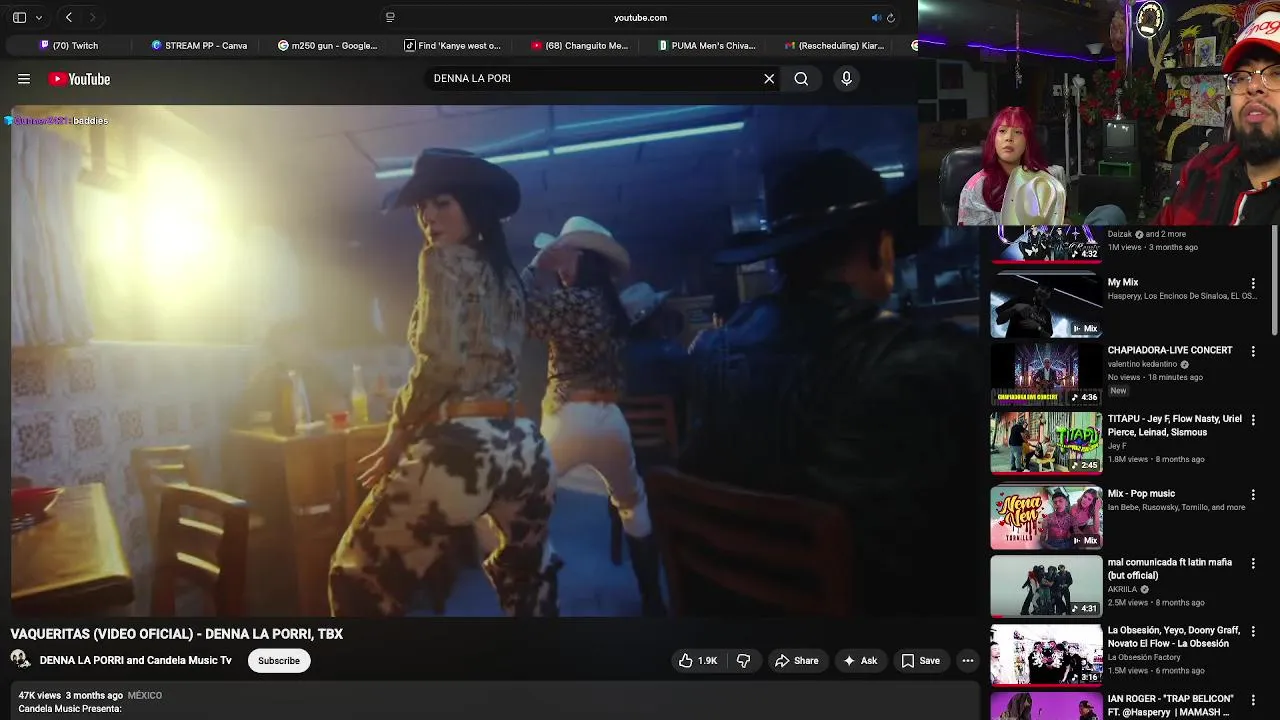The width and height of the screenshot is (1280, 720).
Task: Switch to PUMA Men's Chiva... tab
Action: (x=707, y=45)
